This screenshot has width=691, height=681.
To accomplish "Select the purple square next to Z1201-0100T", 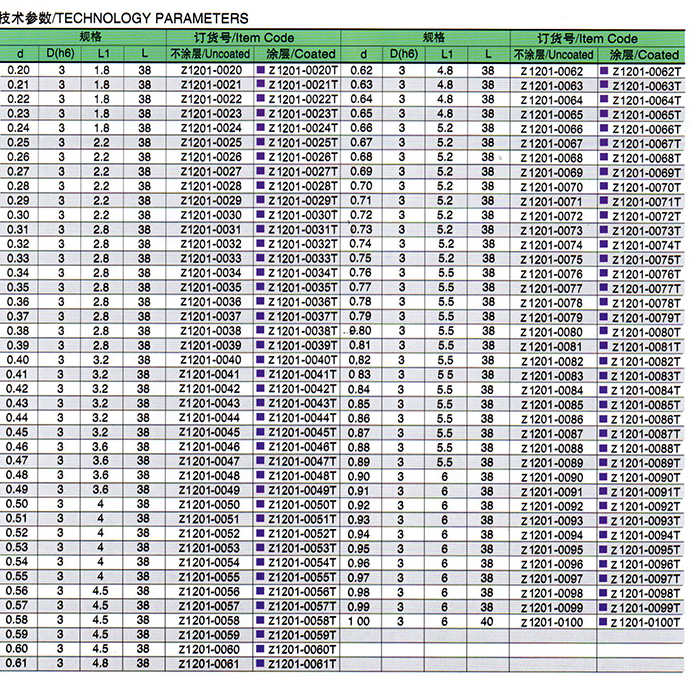I will pyautogui.click(x=604, y=623).
